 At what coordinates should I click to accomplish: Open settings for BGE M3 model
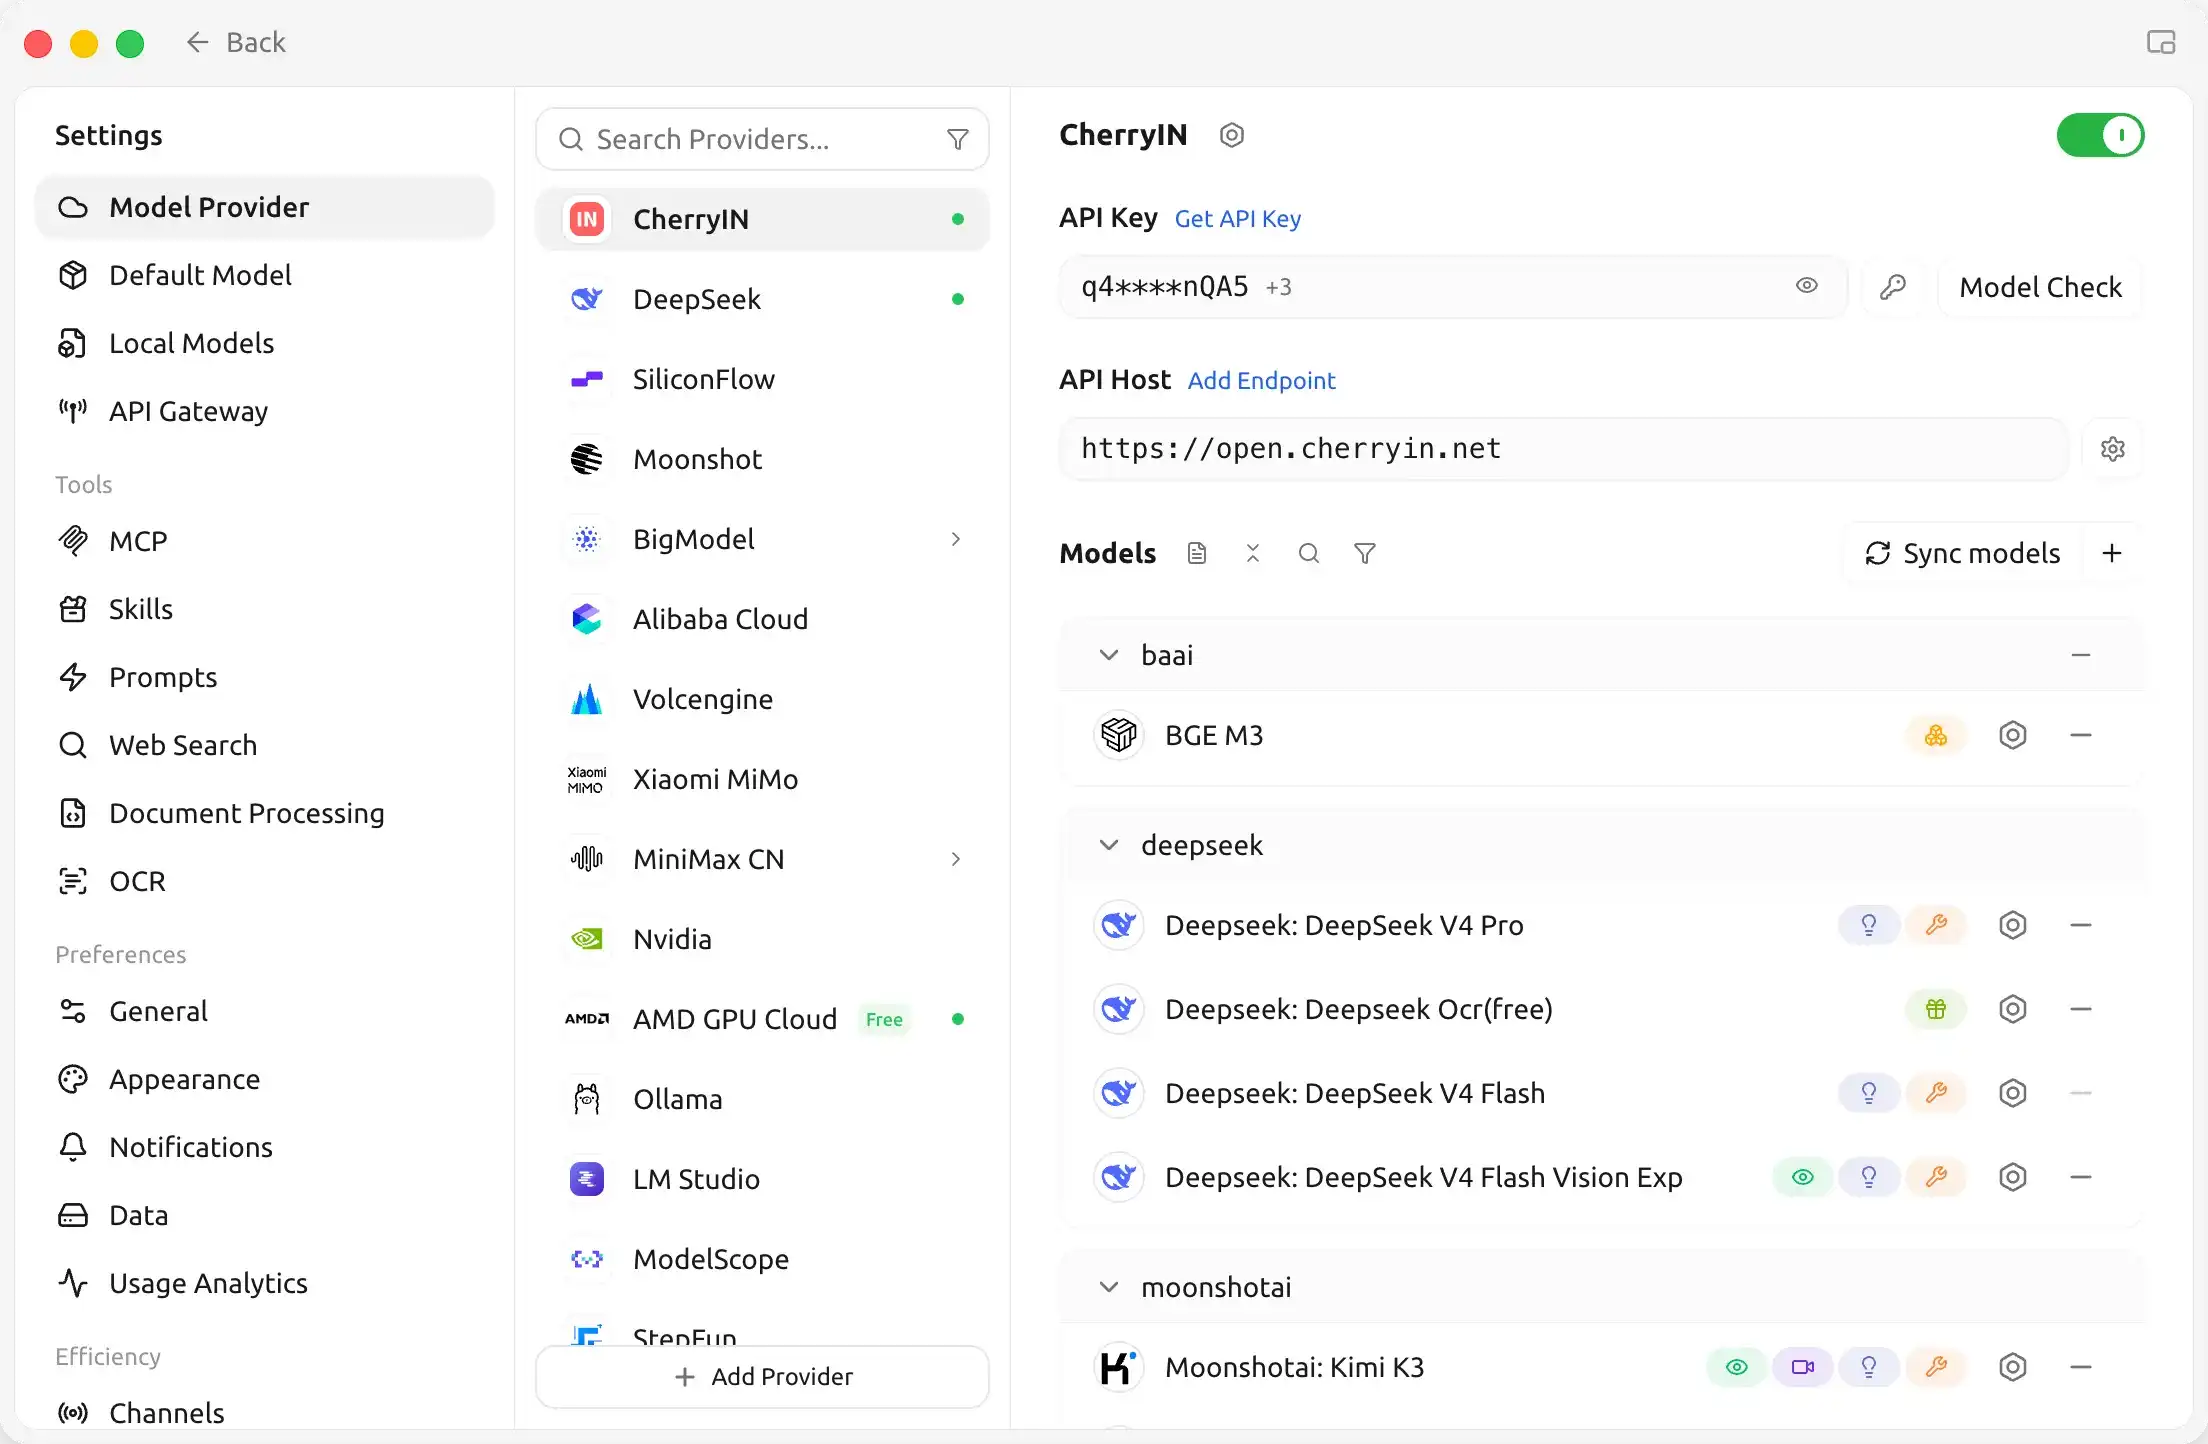coord(2013,735)
